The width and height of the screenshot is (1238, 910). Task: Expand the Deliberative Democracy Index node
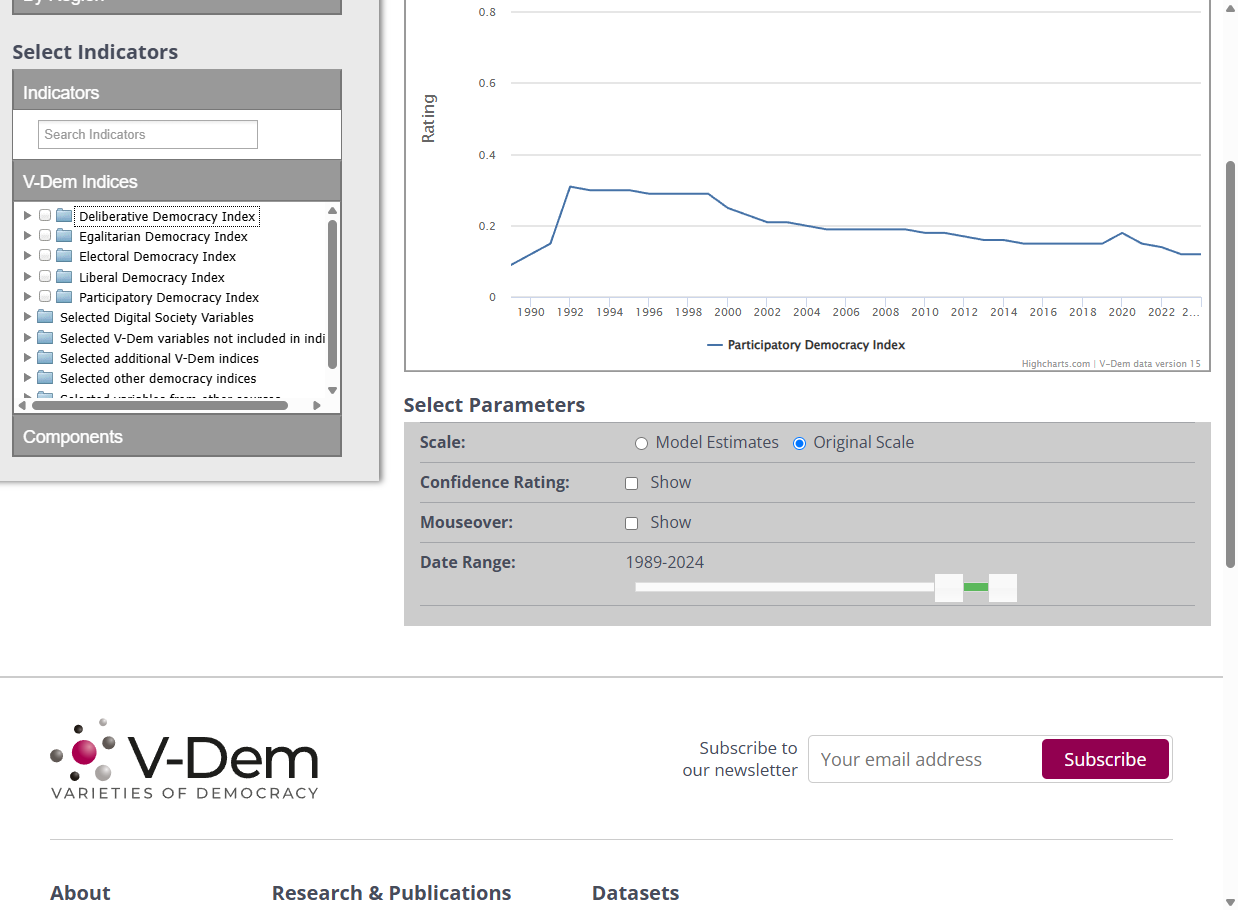click(27, 216)
